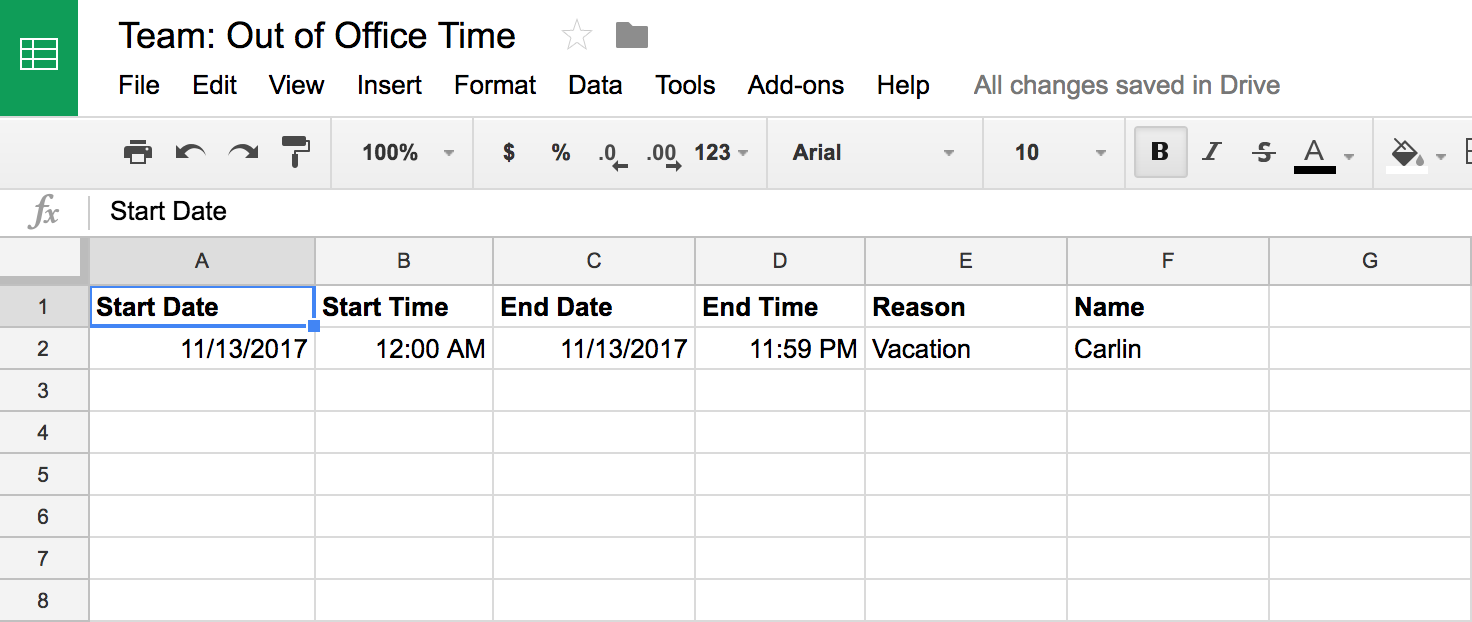The height and width of the screenshot is (622, 1472).
Task: Click the Print icon in toolbar
Action: tap(137, 152)
